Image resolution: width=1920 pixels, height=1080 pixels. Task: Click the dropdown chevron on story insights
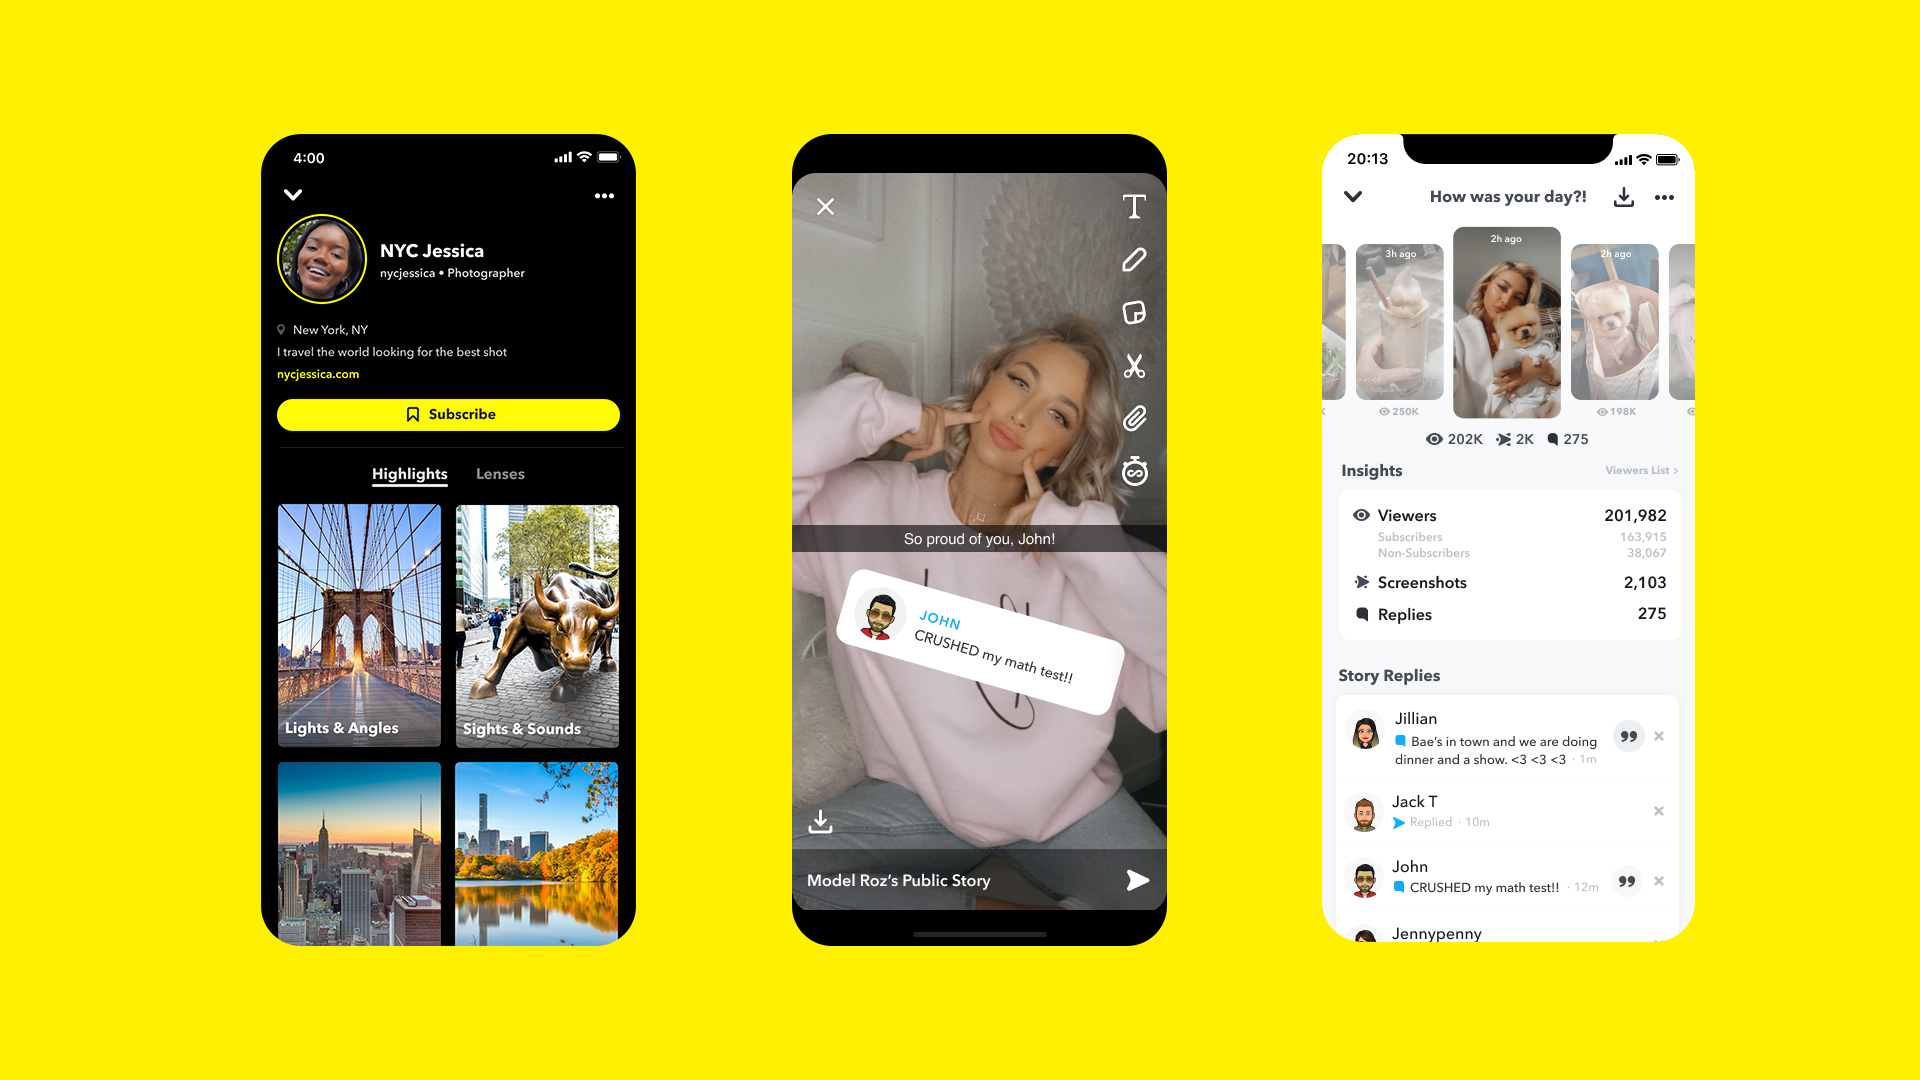[1354, 196]
